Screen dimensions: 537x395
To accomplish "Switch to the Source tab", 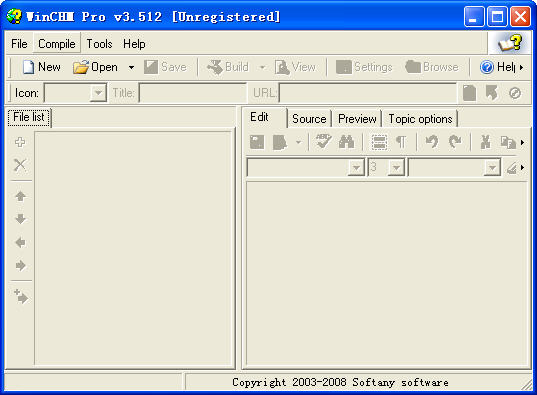I will tap(309, 119).
